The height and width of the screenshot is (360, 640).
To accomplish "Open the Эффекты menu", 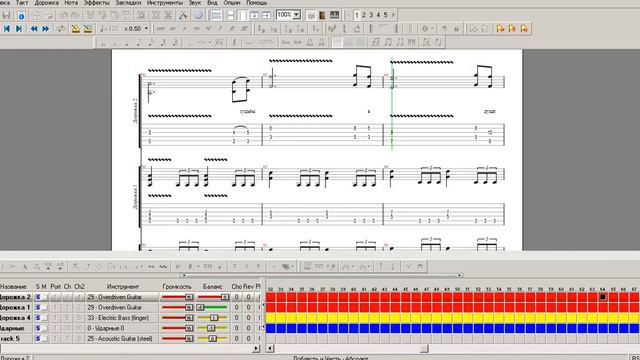I will point(97,2).
